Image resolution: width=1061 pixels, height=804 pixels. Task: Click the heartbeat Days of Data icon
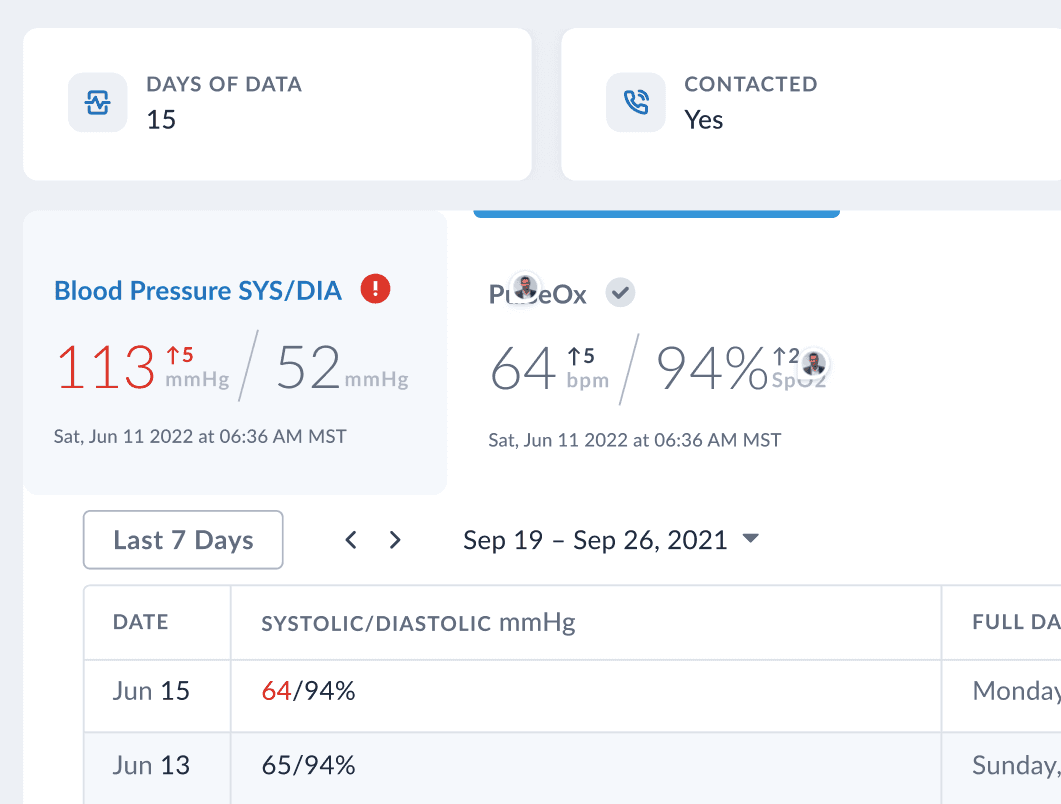[98, 103]
